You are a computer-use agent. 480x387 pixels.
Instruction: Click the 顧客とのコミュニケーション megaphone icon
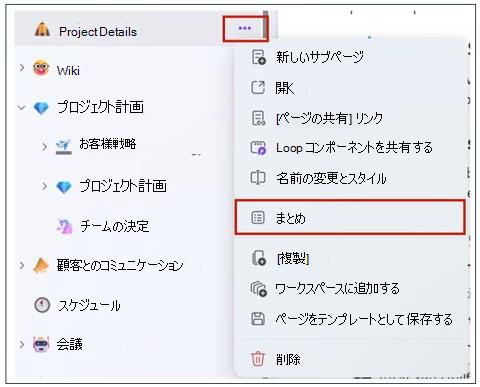(x=42, y=265)
